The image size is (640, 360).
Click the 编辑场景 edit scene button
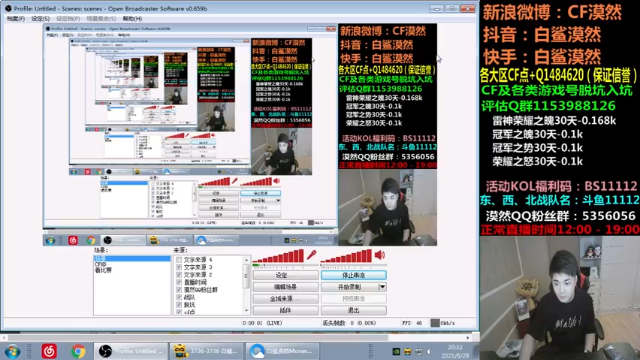click(286, 287)
